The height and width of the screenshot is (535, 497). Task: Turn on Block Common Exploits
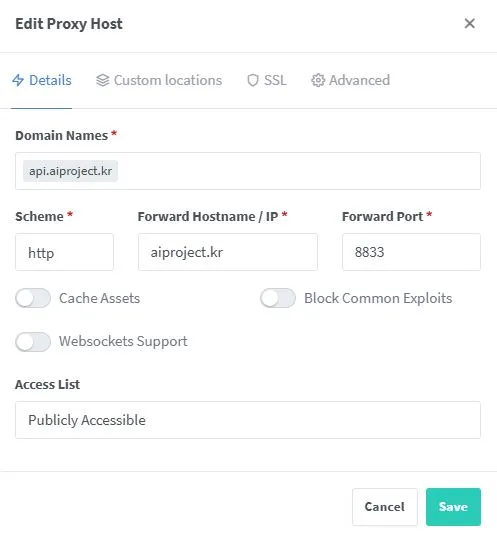pyautogui.click(x=278, y=298)
